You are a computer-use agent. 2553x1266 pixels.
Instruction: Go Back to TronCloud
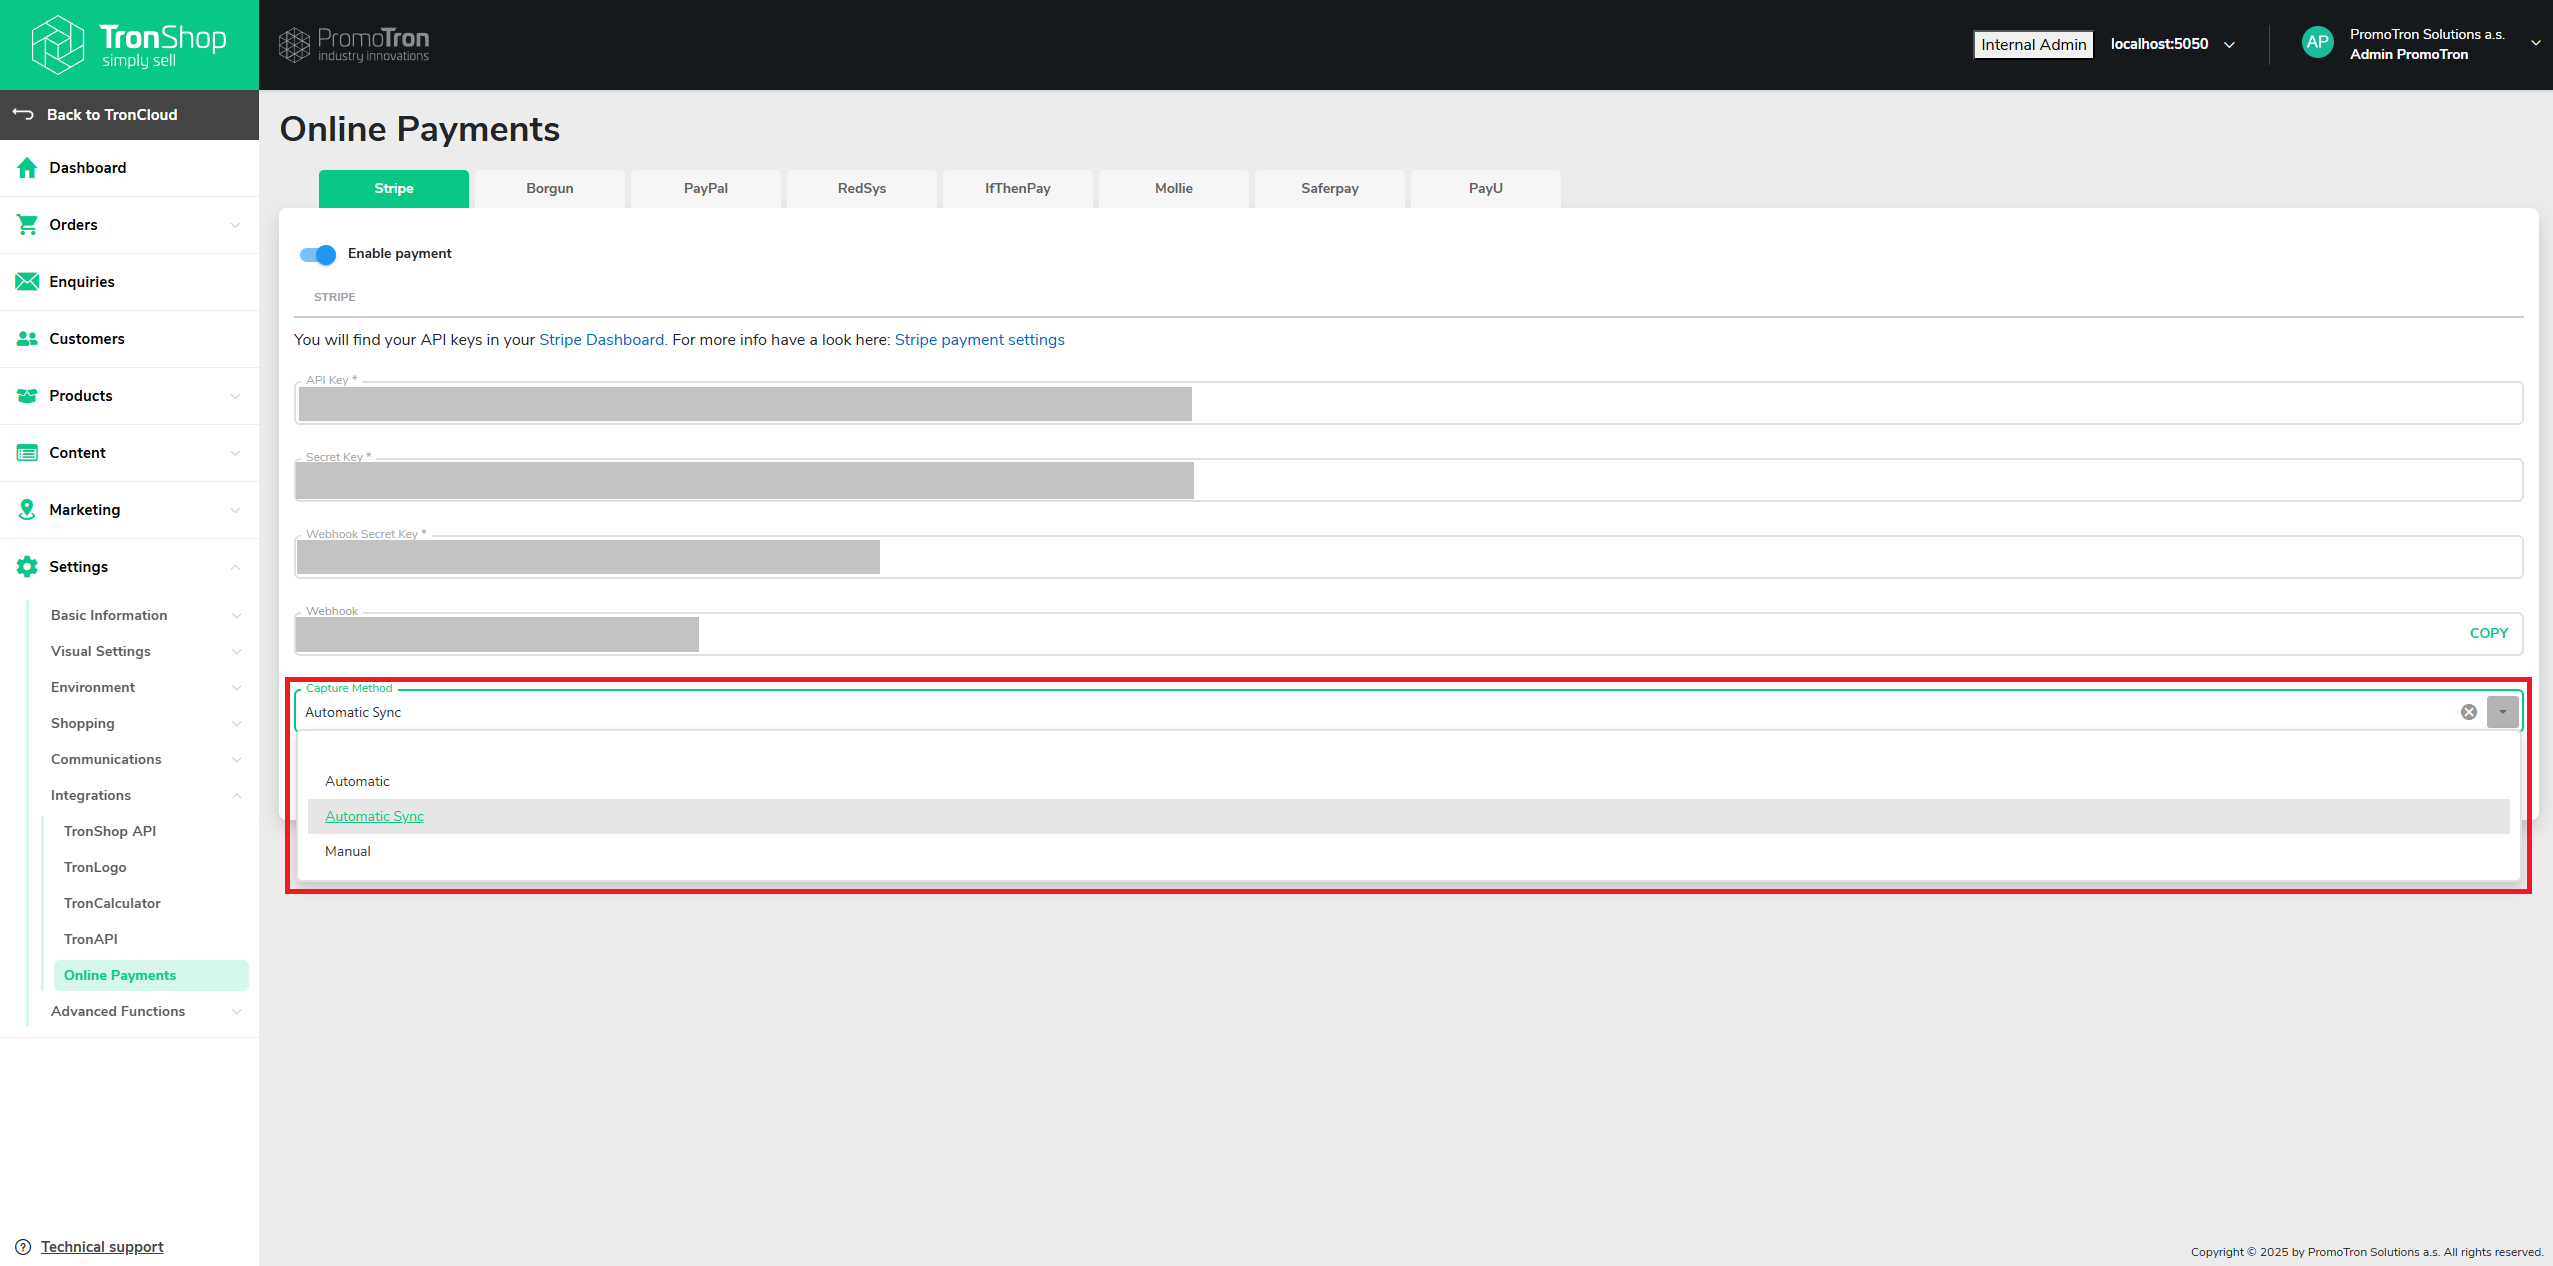129,115
